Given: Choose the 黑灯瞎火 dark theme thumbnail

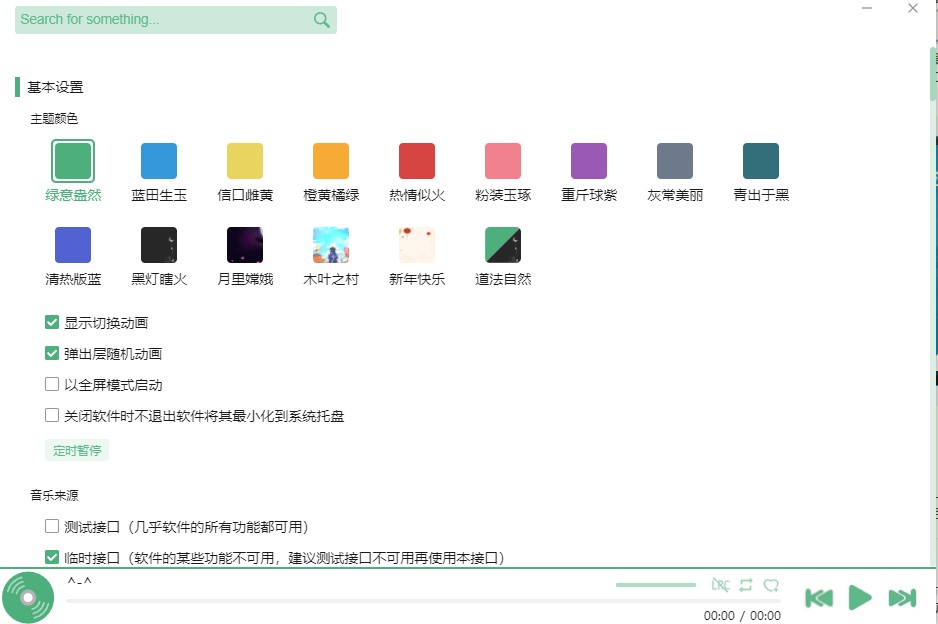Looking at the screenshot, I should [158, 243].
